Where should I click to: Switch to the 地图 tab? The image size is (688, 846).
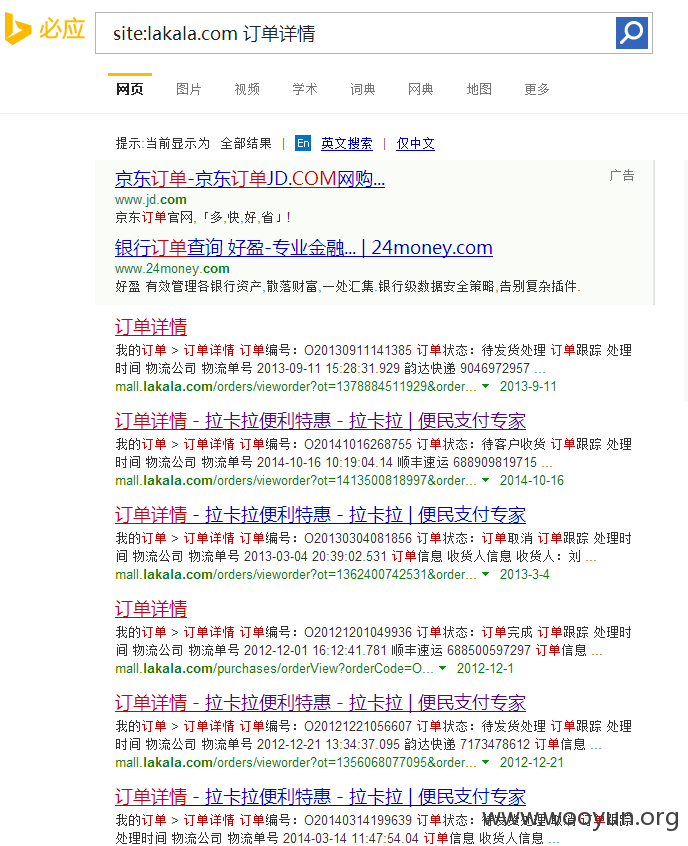click(479, 89)
